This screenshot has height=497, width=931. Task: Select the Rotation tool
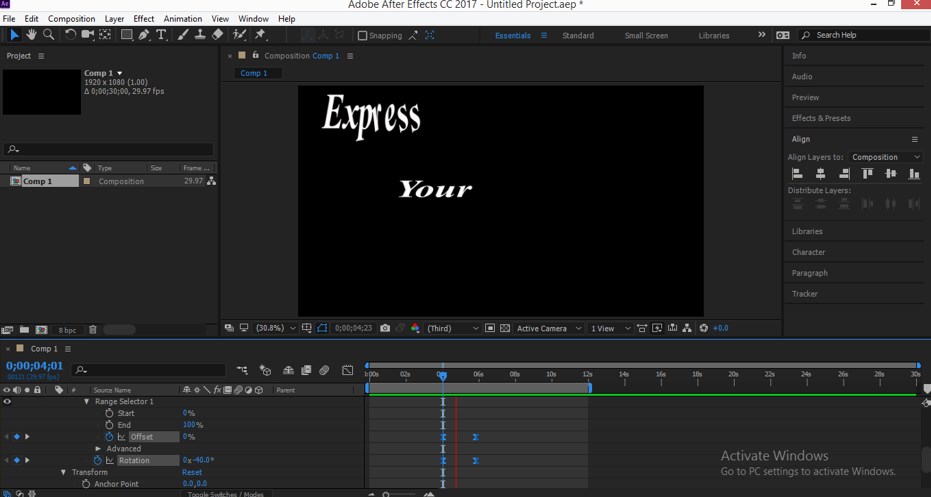[x=70, y=35]
